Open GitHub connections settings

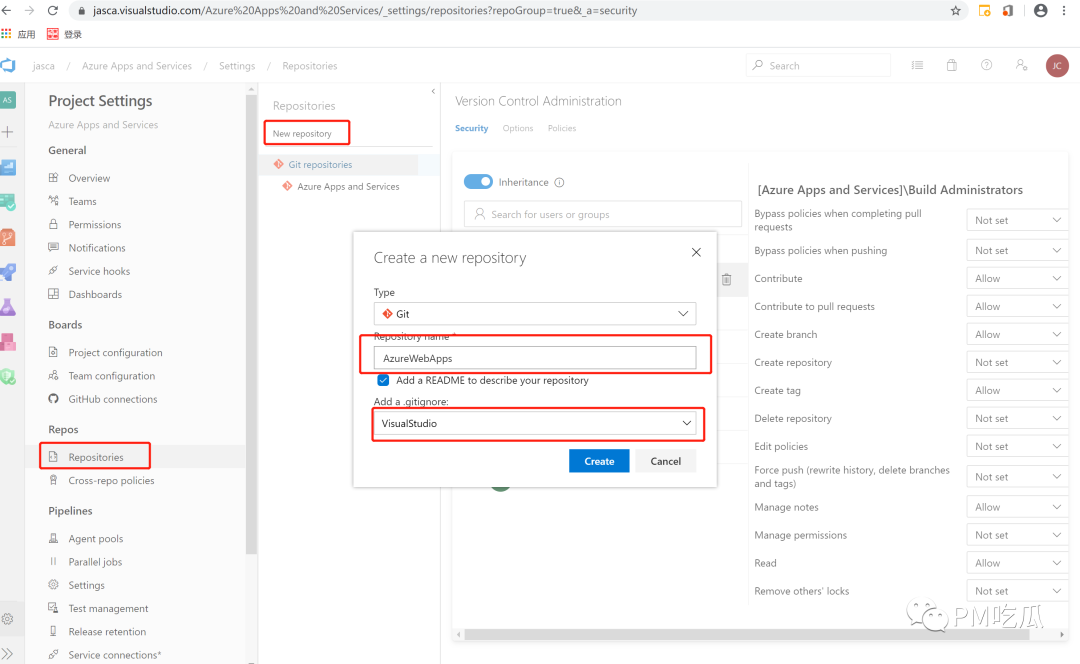pyautogui.click(x=113, y=399)
